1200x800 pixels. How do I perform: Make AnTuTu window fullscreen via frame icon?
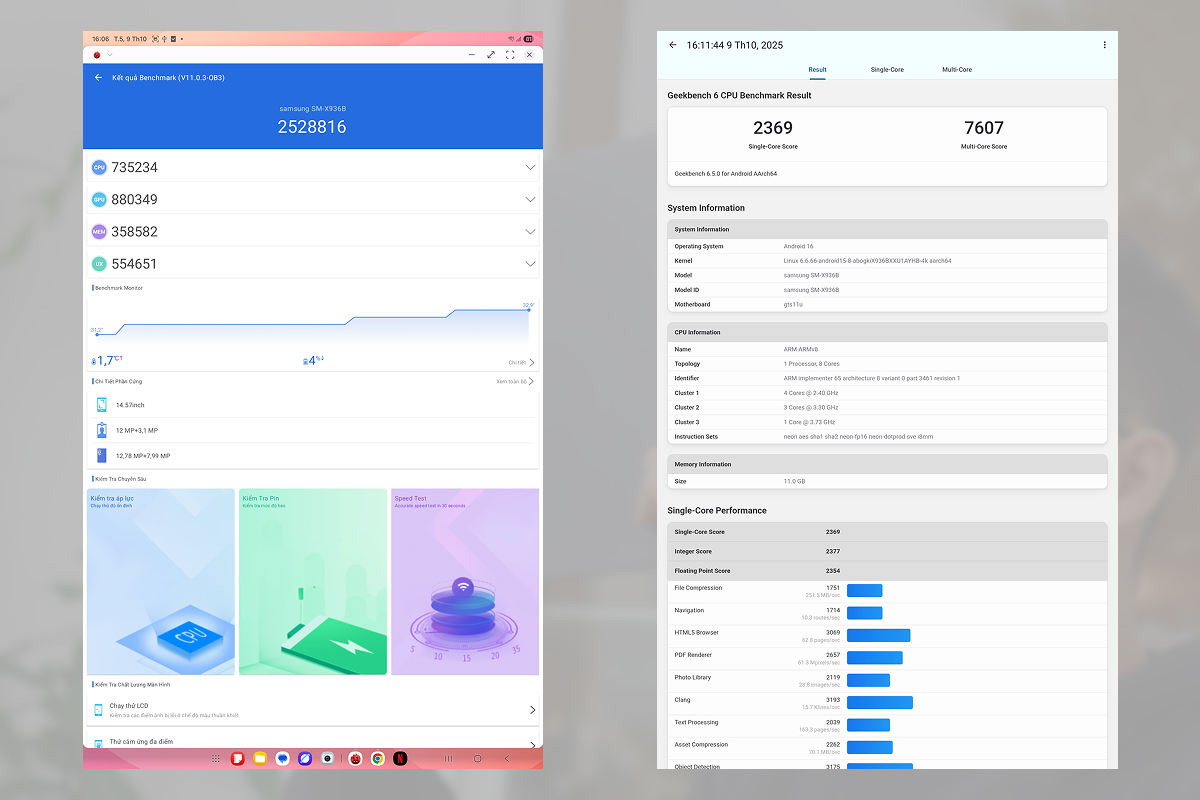tap(510, 55)
